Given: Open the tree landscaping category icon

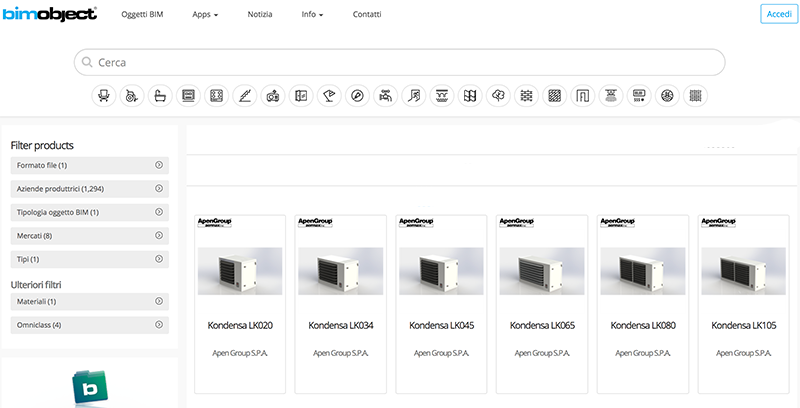Looking at the screenshot, I should point(498,96).
